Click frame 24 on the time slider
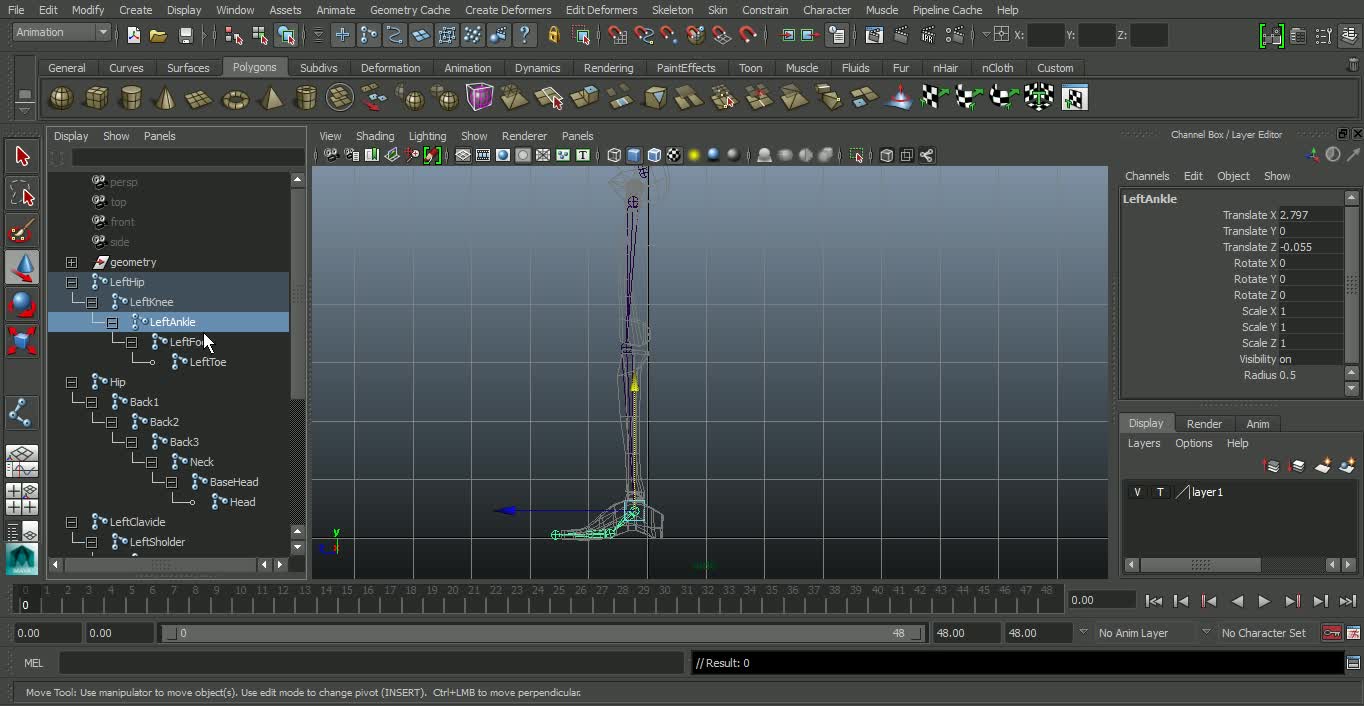Image resolution: width=1364 pixels, height=706 pixels. point(535,601)
